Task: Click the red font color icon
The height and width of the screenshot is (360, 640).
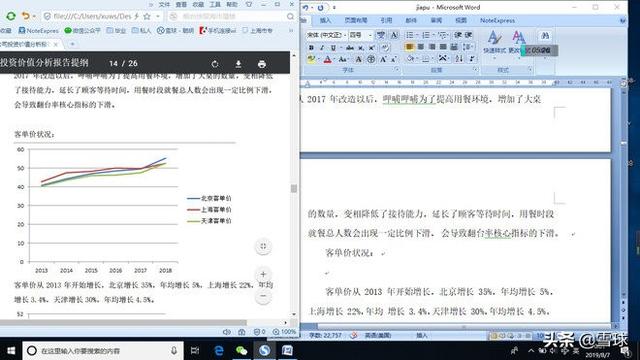Action: click(327, 60)
